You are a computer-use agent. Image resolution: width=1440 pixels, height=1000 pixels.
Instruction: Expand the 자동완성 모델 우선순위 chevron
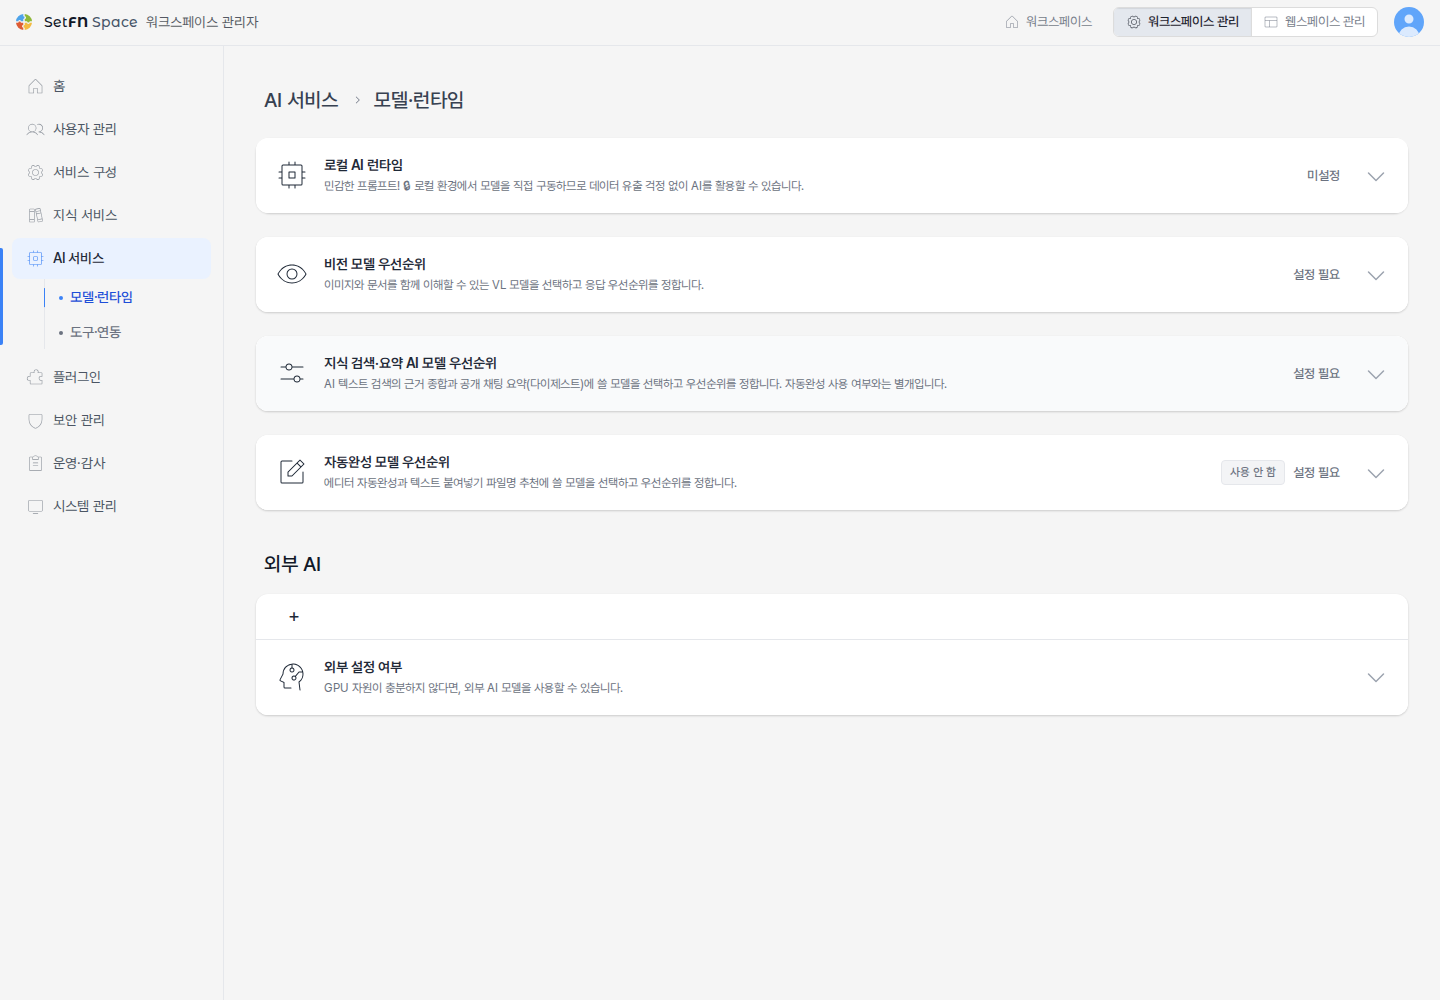click(1376, 473)
